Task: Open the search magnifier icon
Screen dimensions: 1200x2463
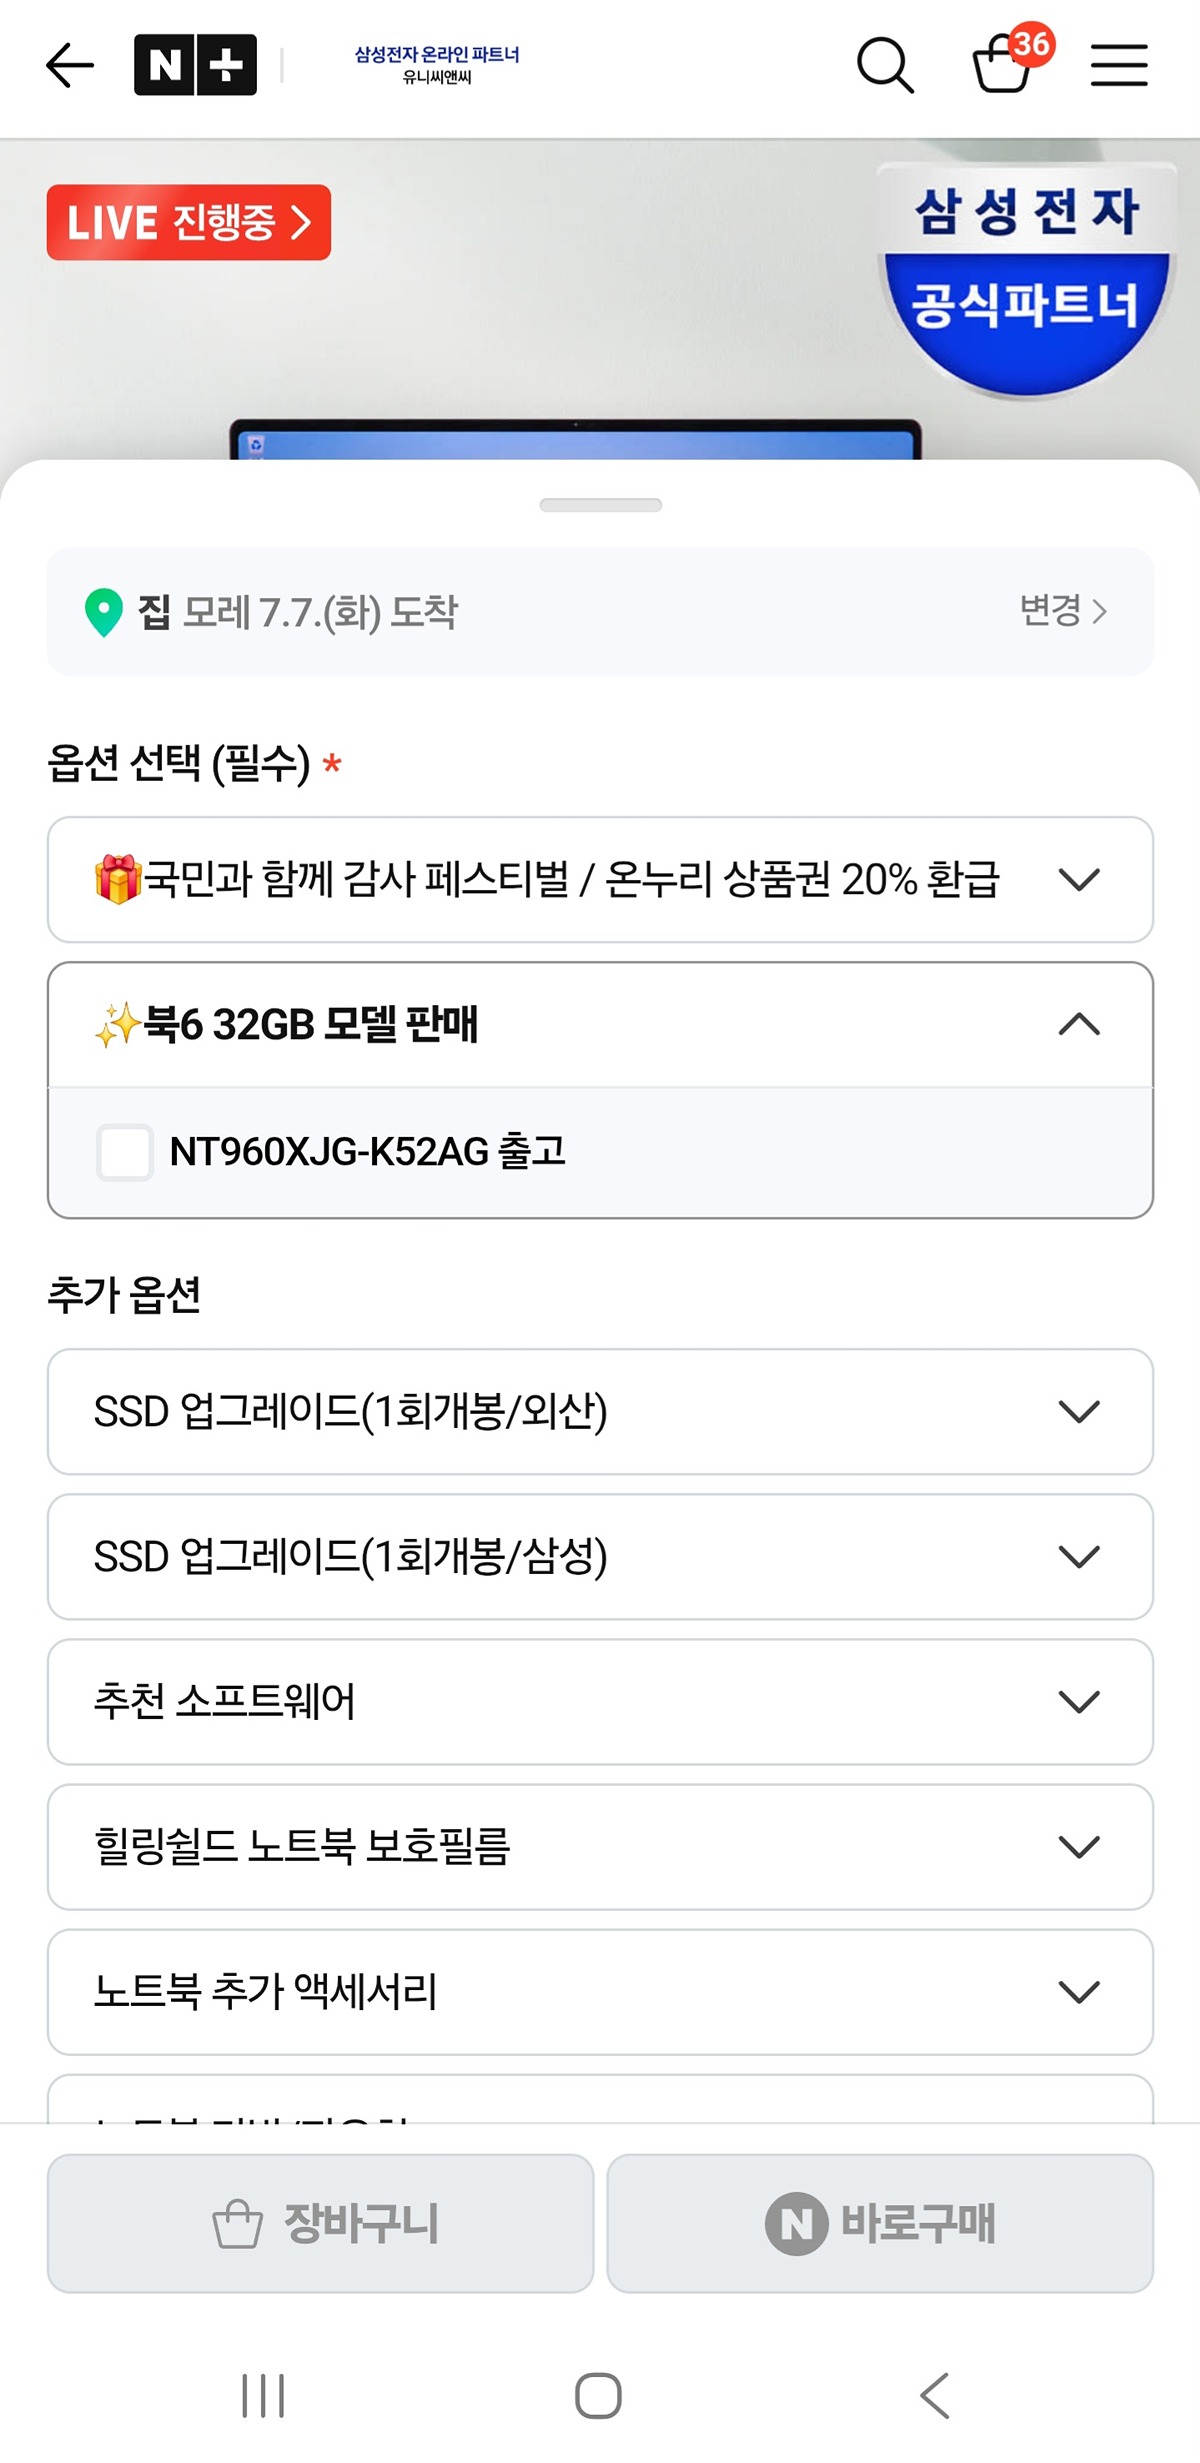Action: (x=885, y=66)
